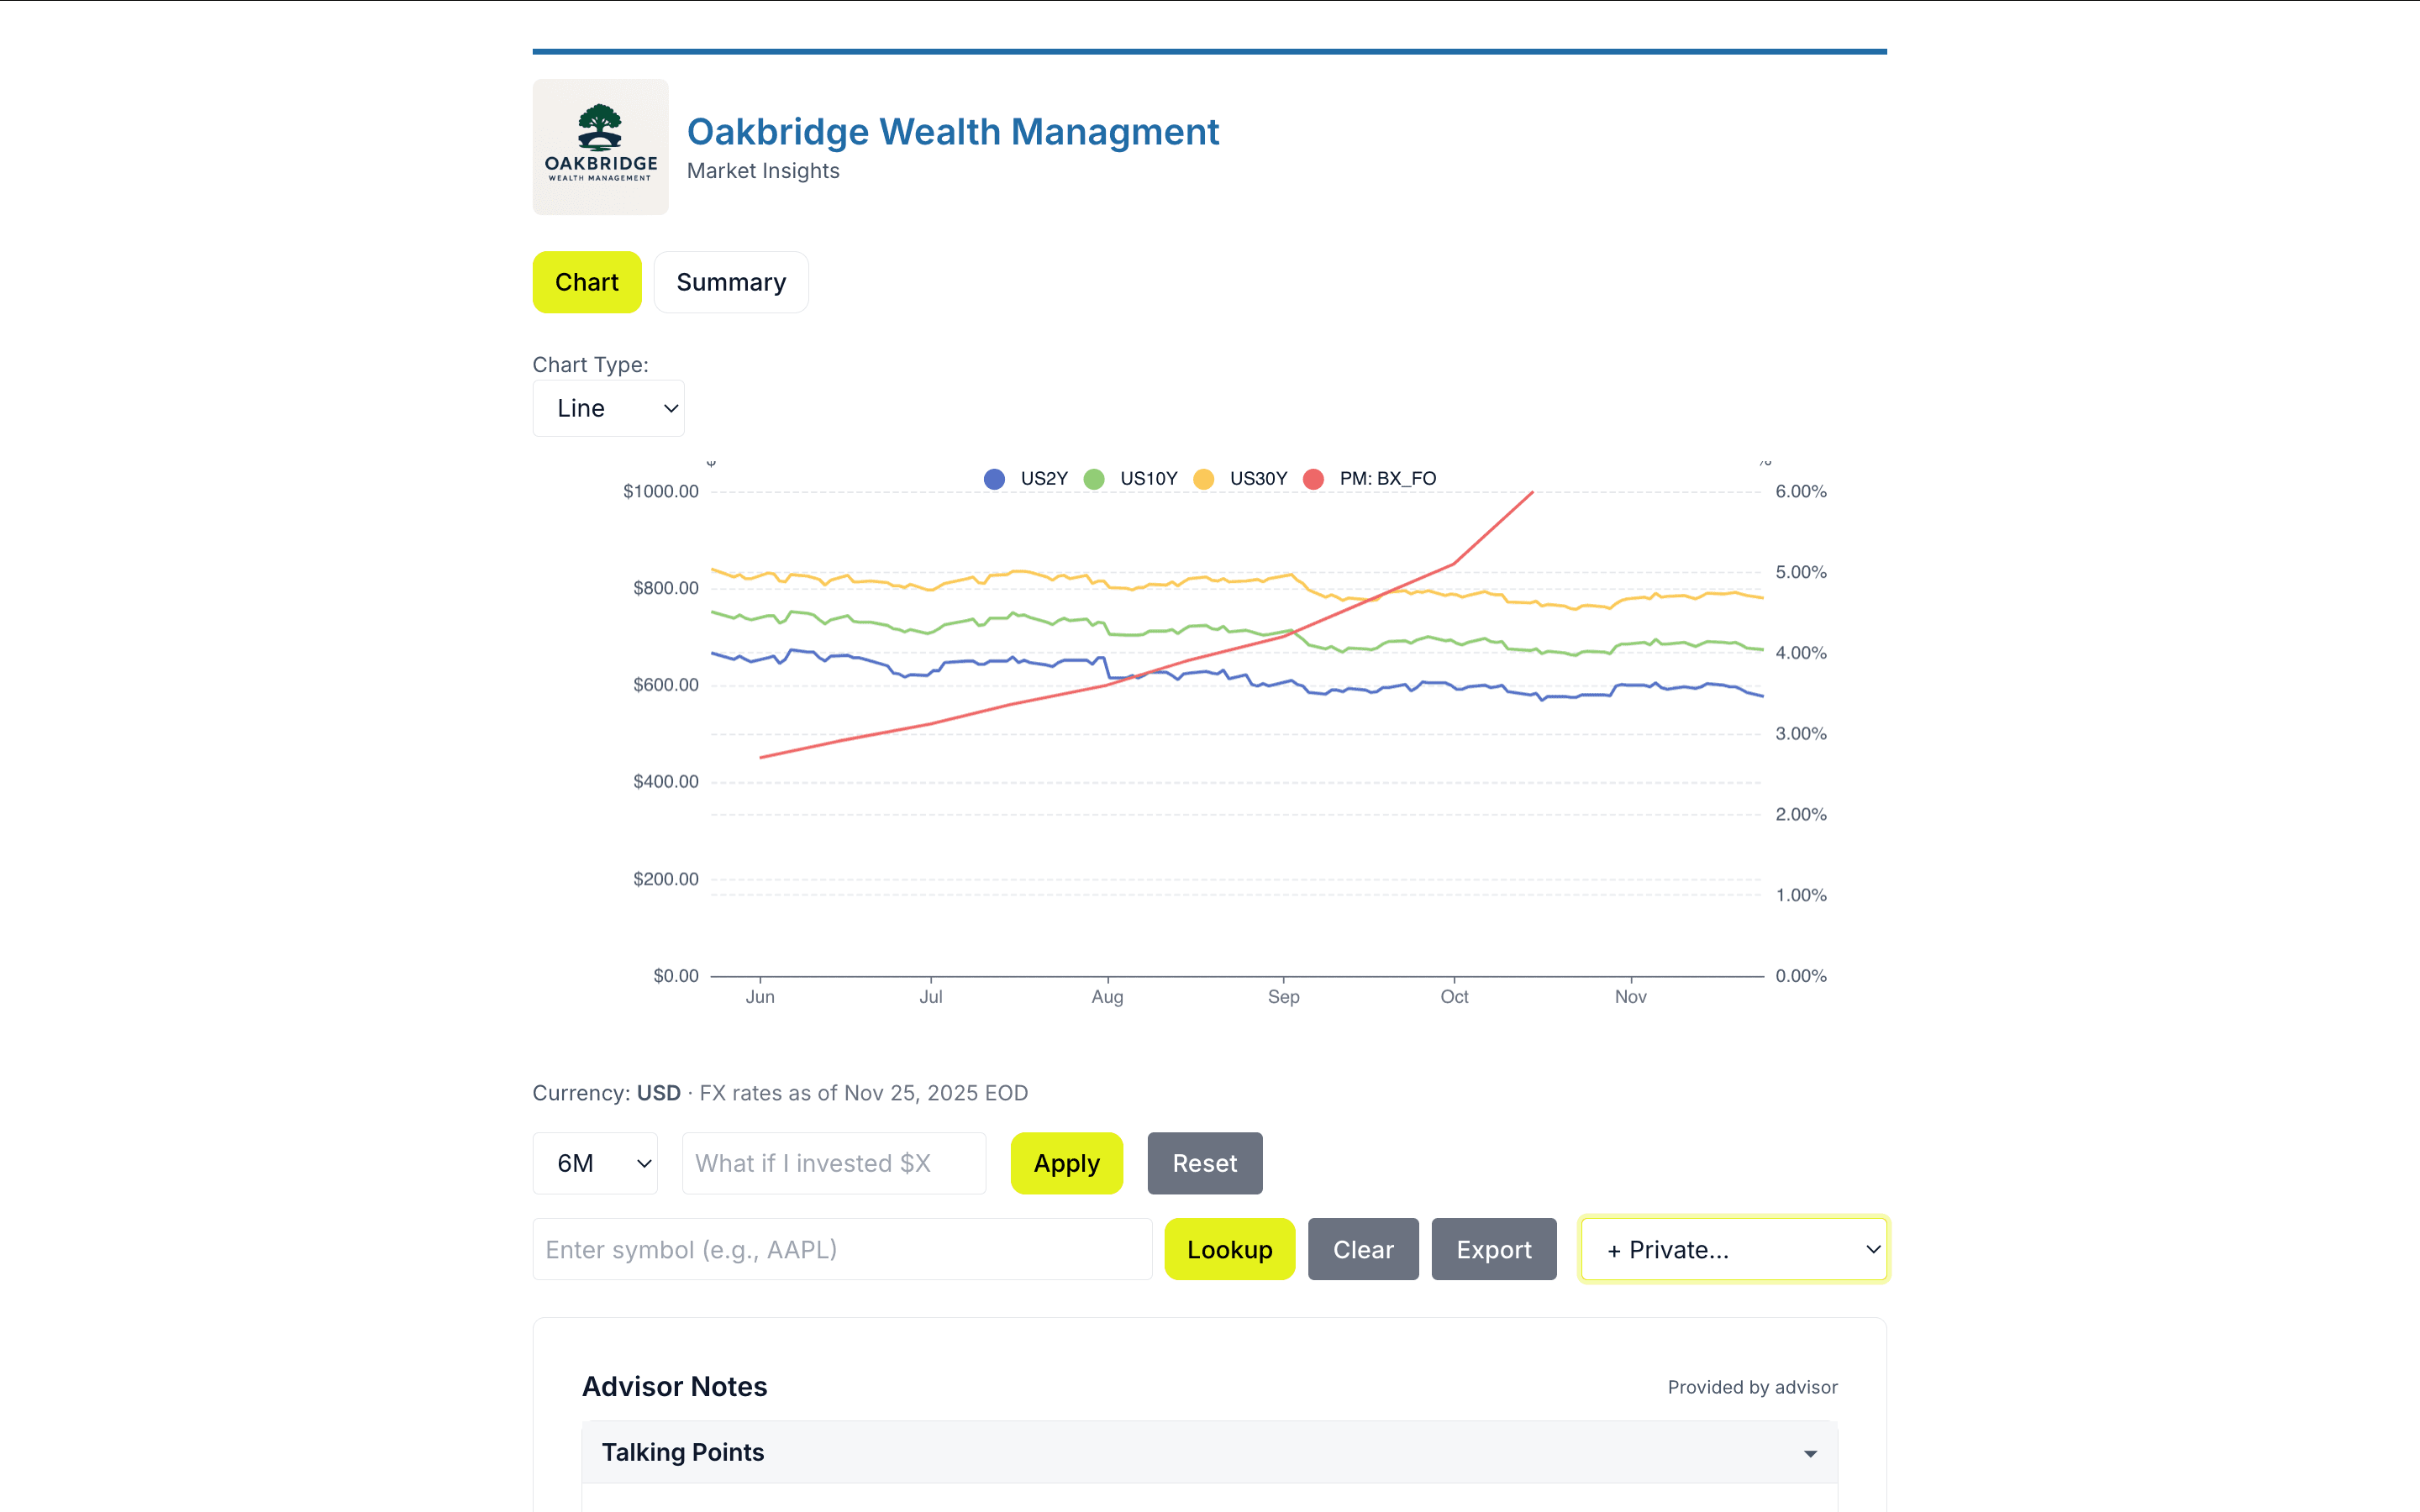Click the Talking Points section header
Screen dimensions: 2420x1512
click(x=683, y=1452)
